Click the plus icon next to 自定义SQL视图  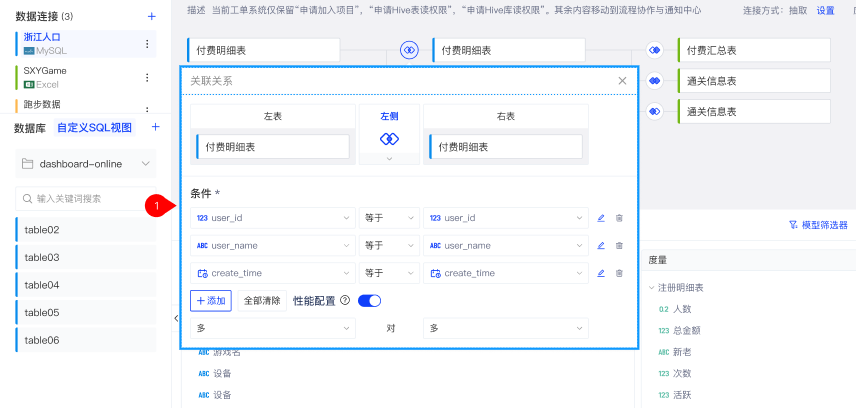155,128
